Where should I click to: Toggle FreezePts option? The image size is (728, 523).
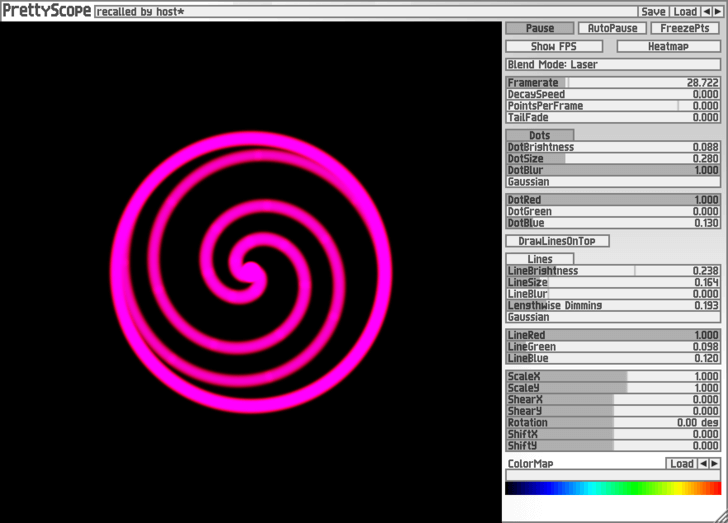click(x=685, y=28)
